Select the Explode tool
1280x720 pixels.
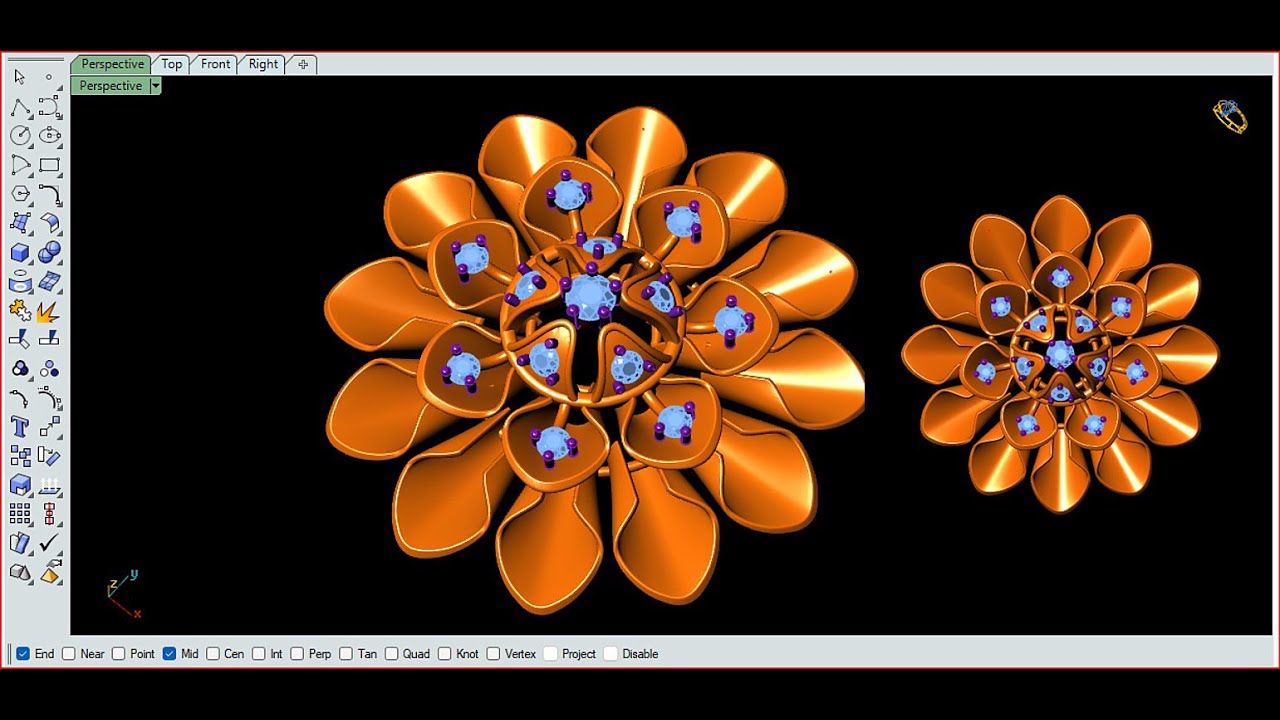pos(49,311)
